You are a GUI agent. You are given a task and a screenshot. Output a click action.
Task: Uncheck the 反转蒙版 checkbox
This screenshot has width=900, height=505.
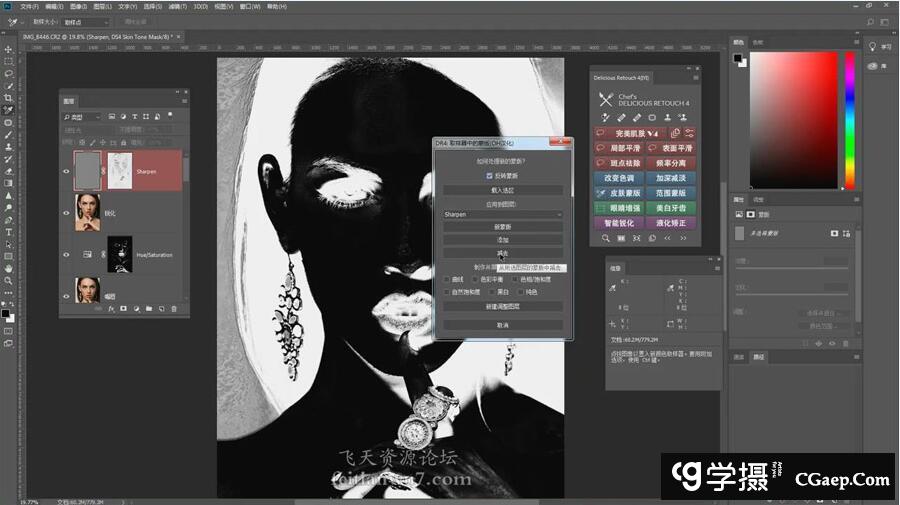click(489, 175)
